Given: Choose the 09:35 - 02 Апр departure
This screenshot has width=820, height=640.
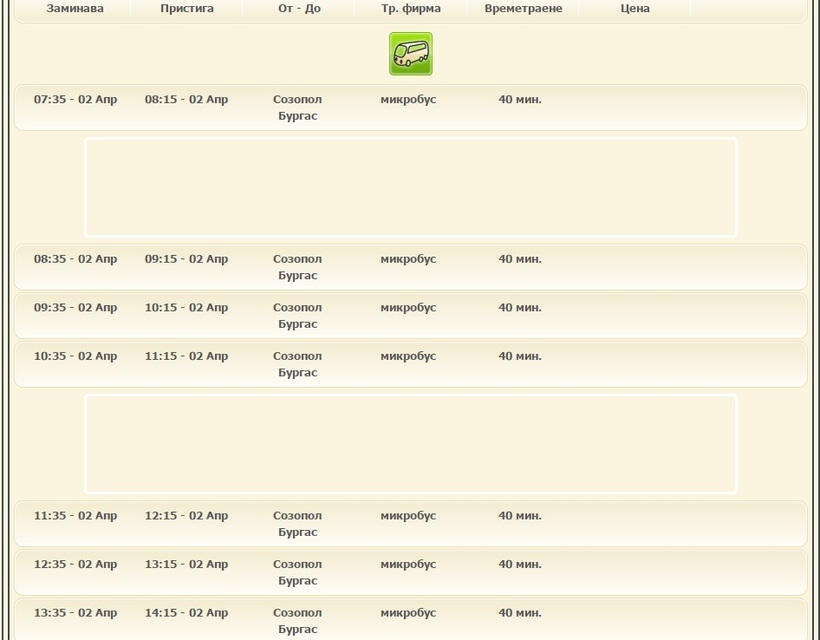Looking at the screenshot, I should coord(75,308).
